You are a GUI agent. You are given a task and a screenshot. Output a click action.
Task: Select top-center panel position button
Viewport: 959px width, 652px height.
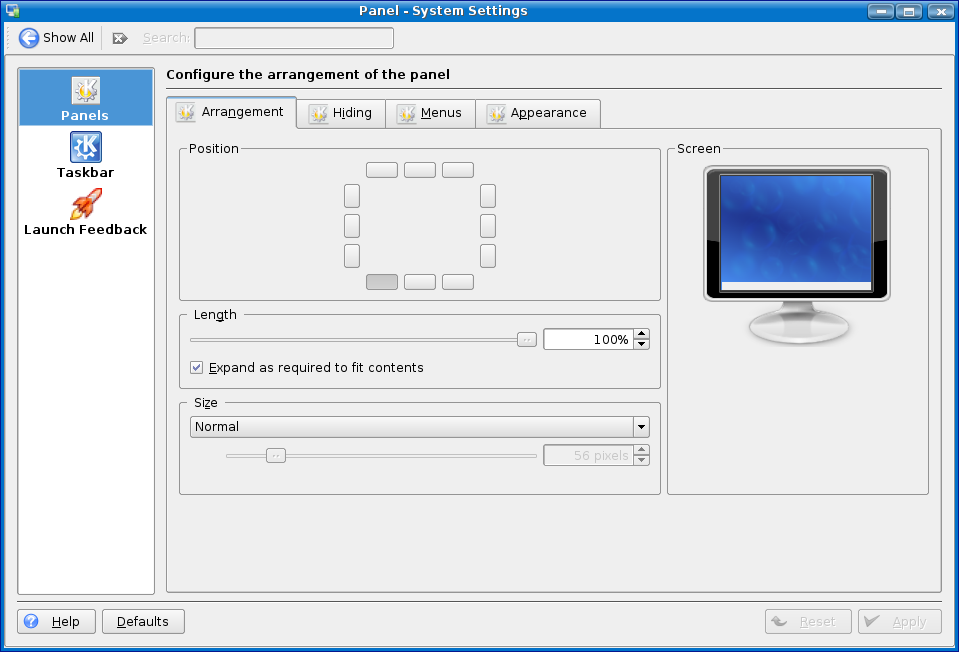click(420, 170)
